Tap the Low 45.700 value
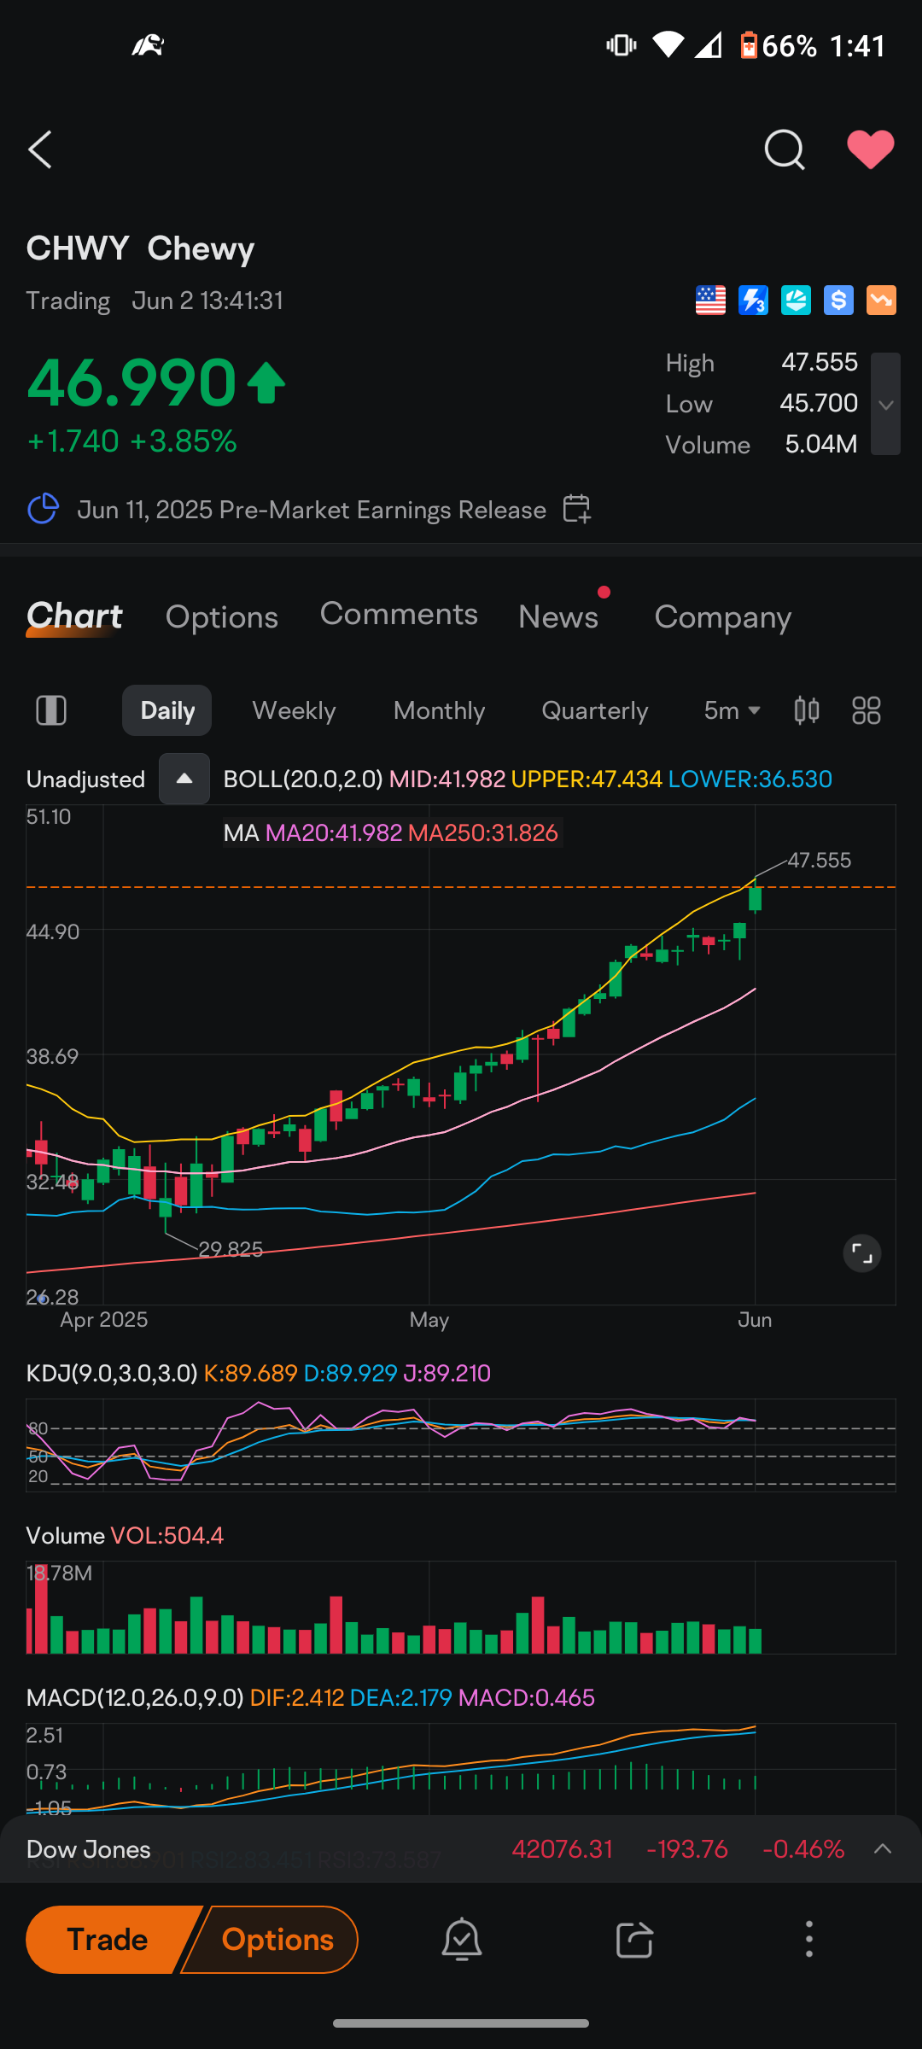Image resolution: width=922 pixels, height=2049 pixels. [x=819, y=403]
